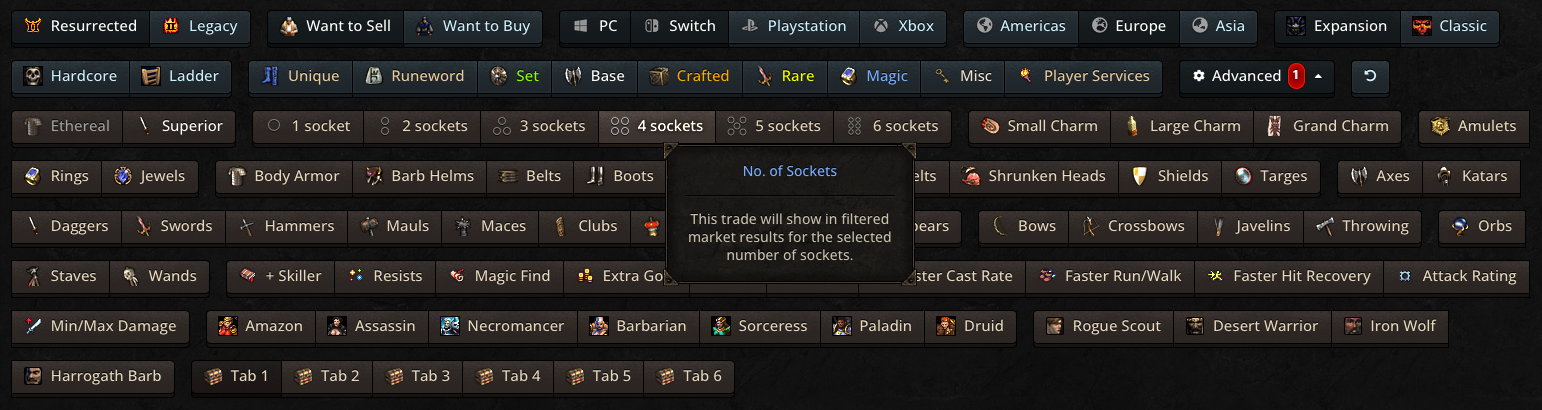
Task: Choose the Grand Charm icon filter
Action: (1274, 126)
